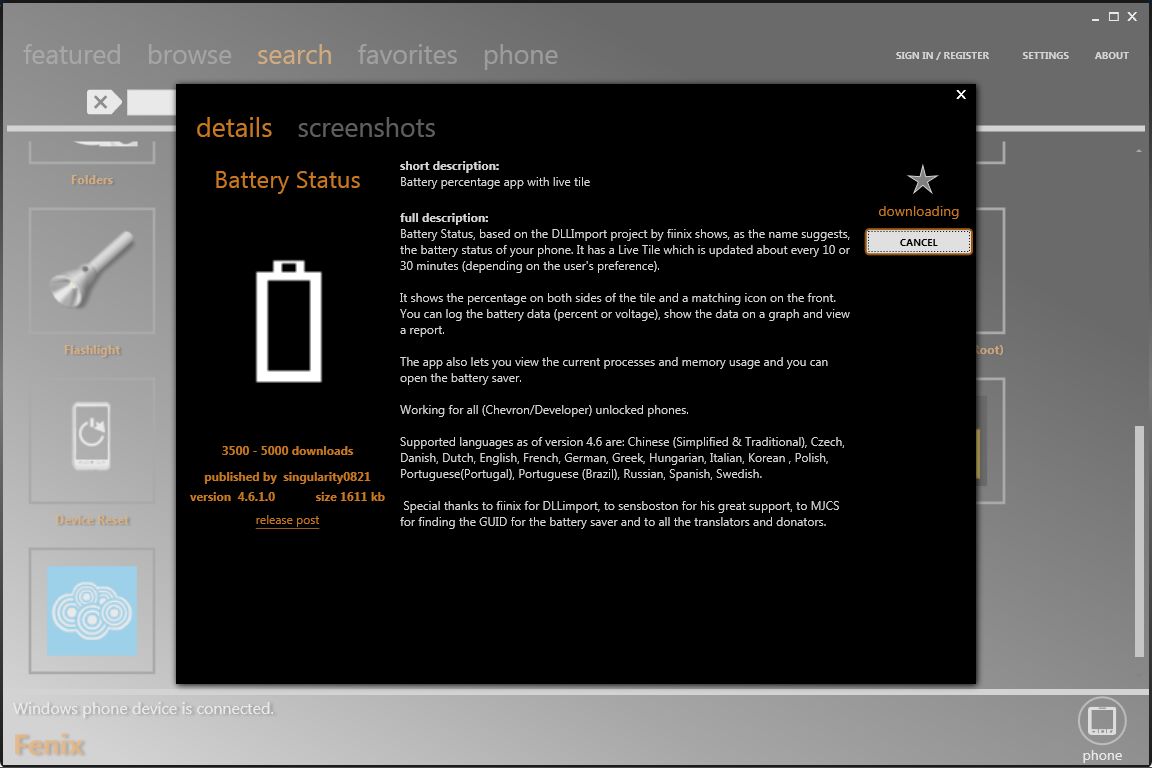Viewport: 1152px width, 768px height.
Task: Click the 'size 1611 kb' text
Action: (x=350, y=497)
